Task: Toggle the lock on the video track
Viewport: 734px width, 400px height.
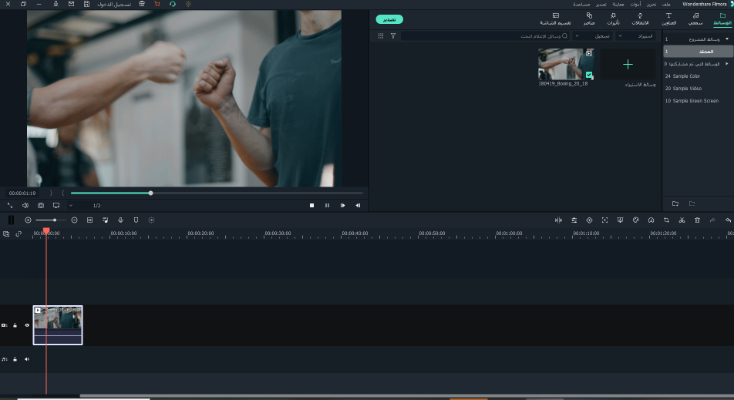Action: pyautogui.click(x=15, y=325)
